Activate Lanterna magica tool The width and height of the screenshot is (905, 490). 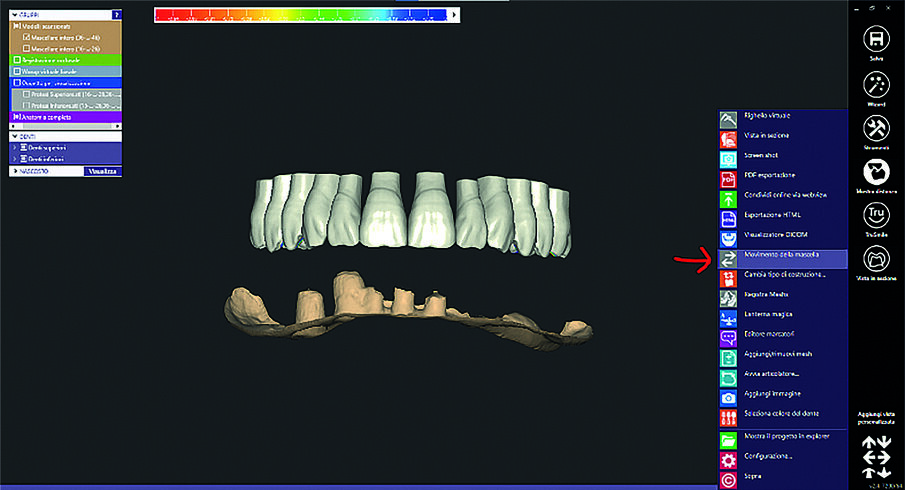coord(782,318)
